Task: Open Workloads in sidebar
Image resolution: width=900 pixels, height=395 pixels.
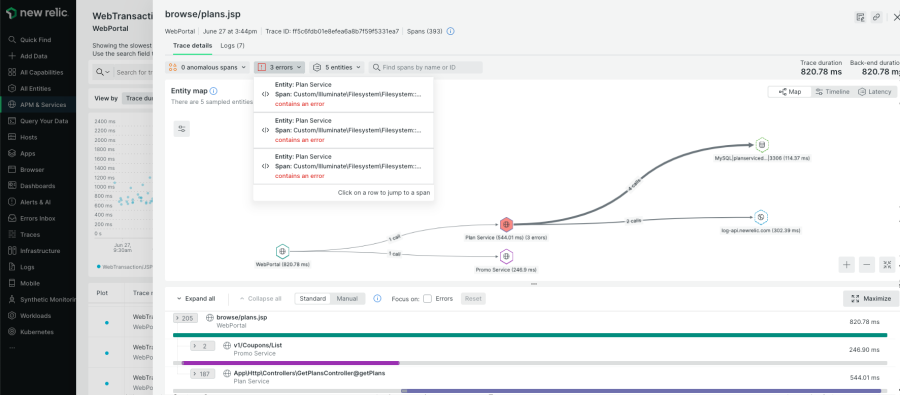Action: point(35,316)
